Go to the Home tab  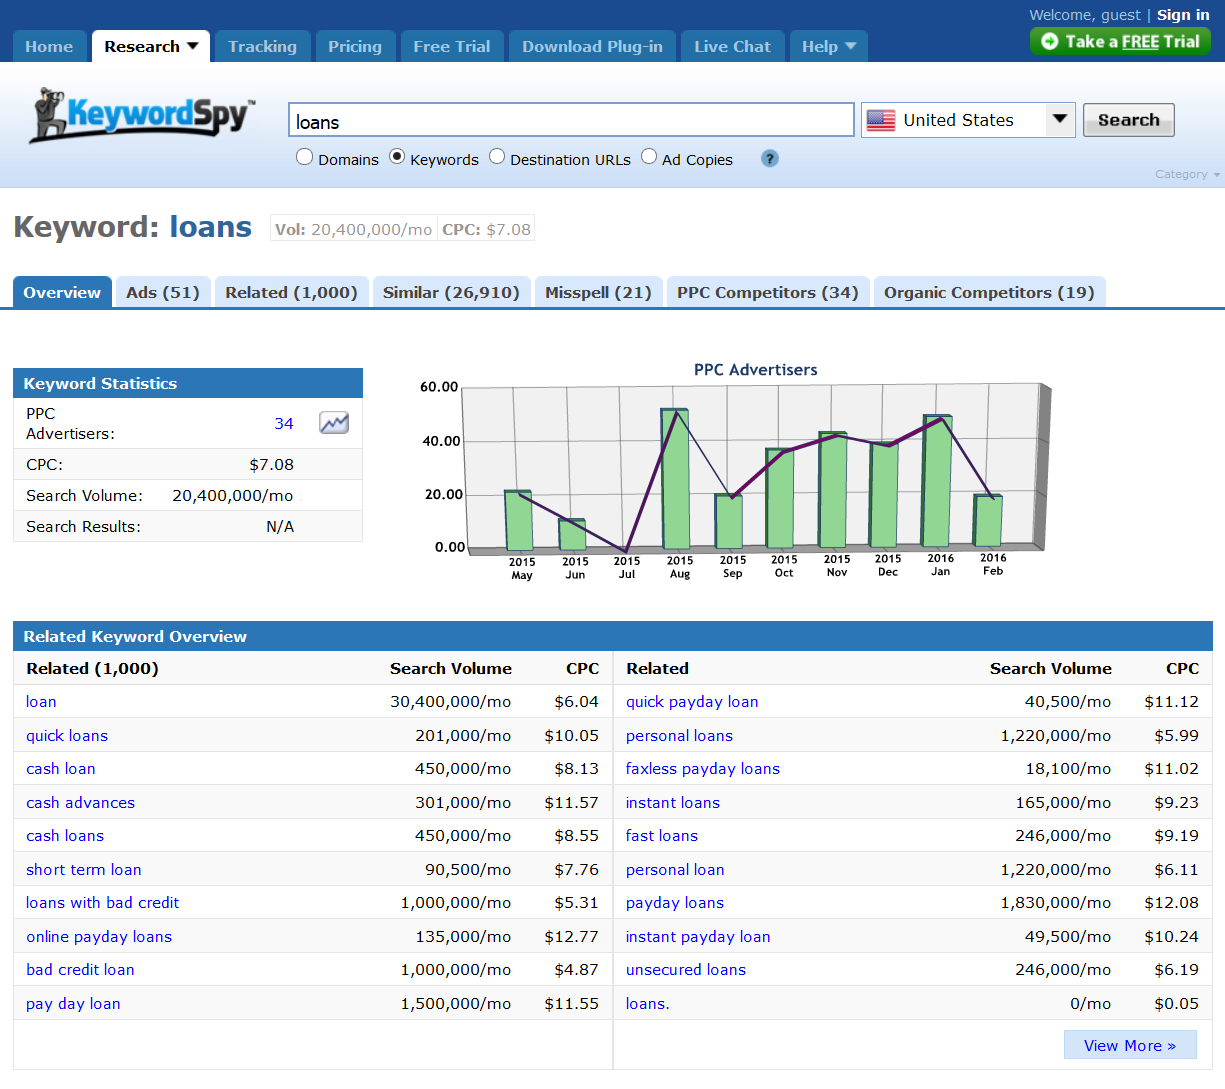tap(49, 46)
